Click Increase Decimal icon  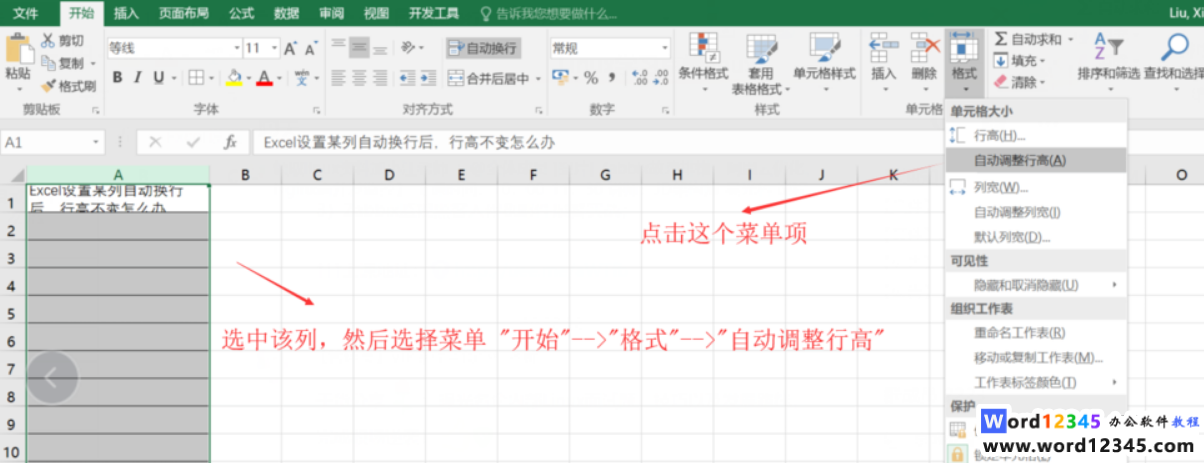tap(639, 77)
